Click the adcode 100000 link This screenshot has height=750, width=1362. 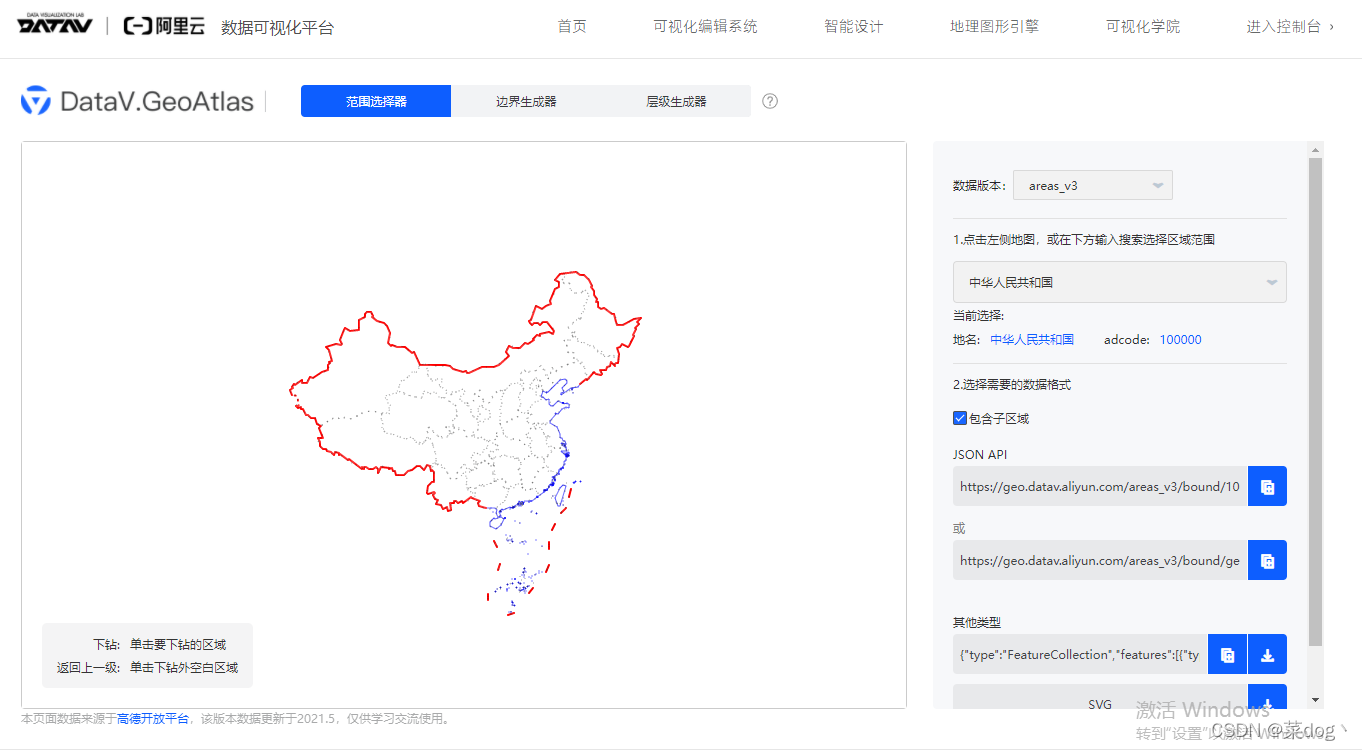pos(1179,339)
